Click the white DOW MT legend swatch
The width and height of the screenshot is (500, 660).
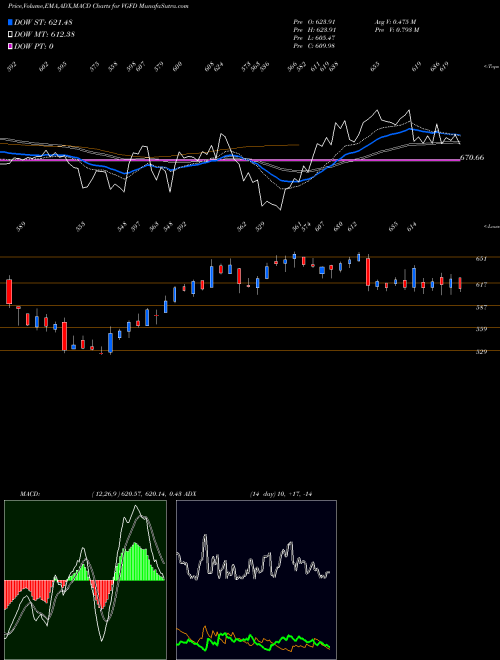pyautogui.click(x=10, y=35)
